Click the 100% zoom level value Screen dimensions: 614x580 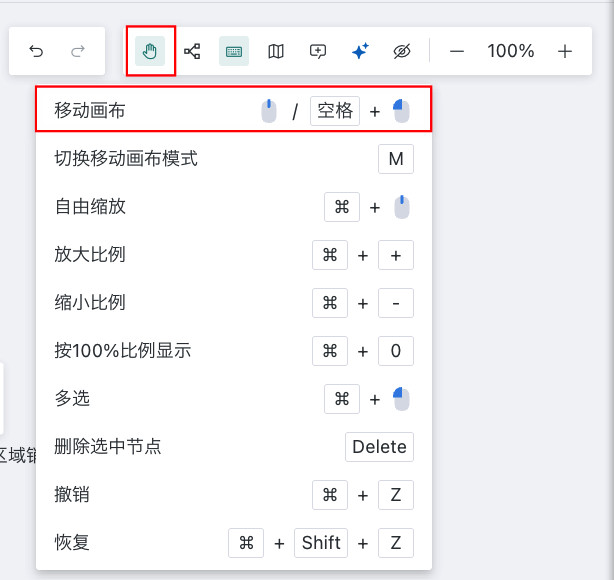(511, 51)
